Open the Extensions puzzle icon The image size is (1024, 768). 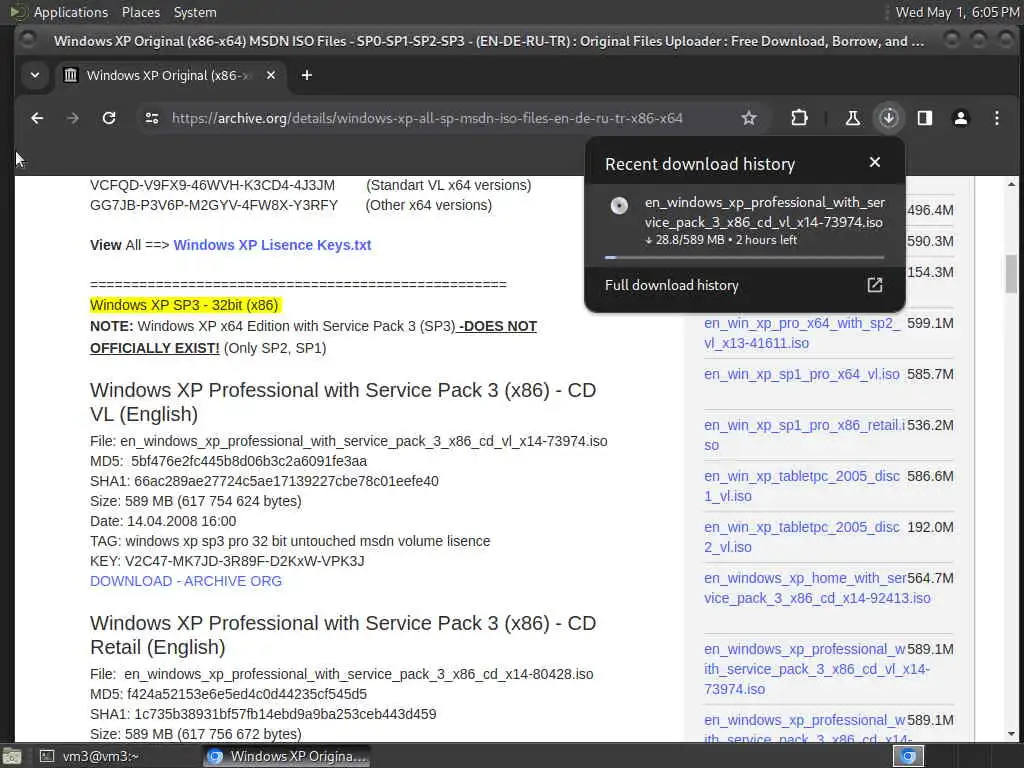tap(799, 118)
